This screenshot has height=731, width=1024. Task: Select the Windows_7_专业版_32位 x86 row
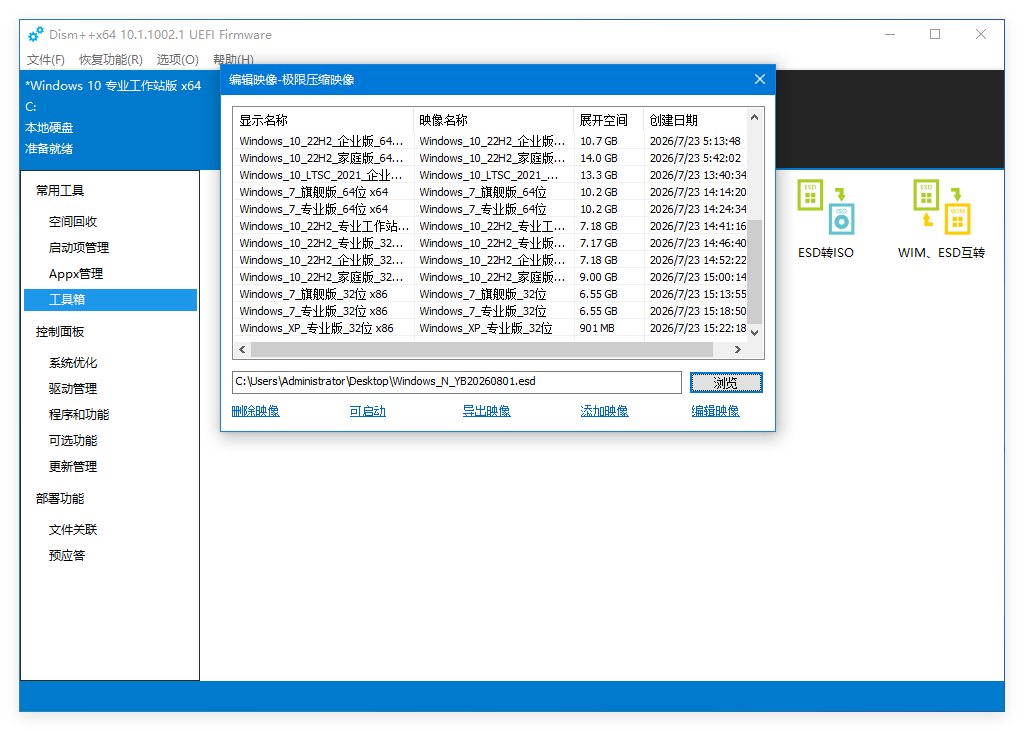point(490,311)
